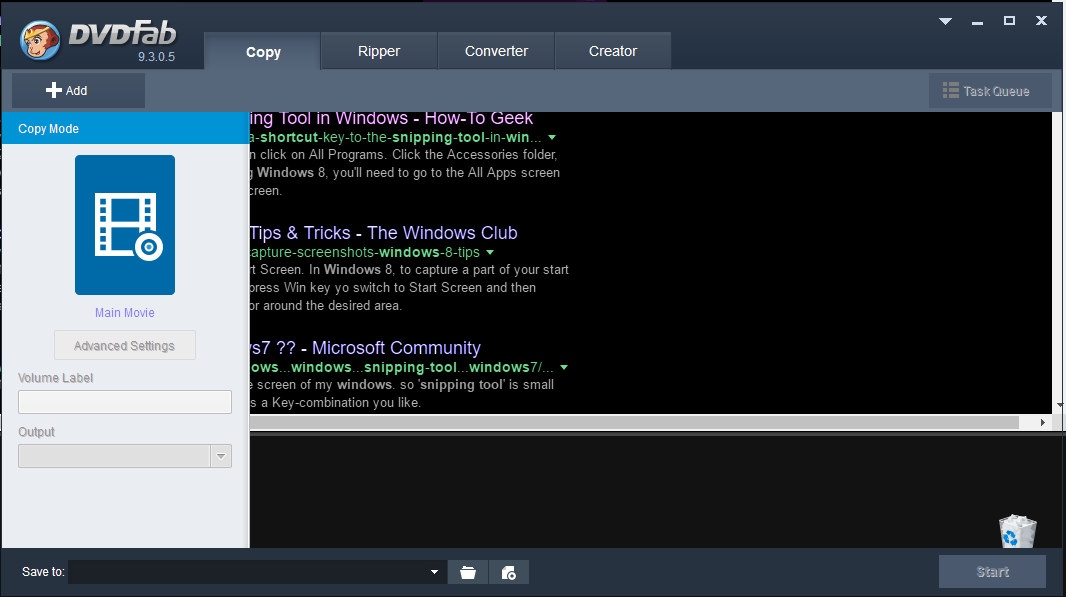The width and height of the screenshot is (1066, 597).
Task: Click the Volume Label input field
Action: 124,402
